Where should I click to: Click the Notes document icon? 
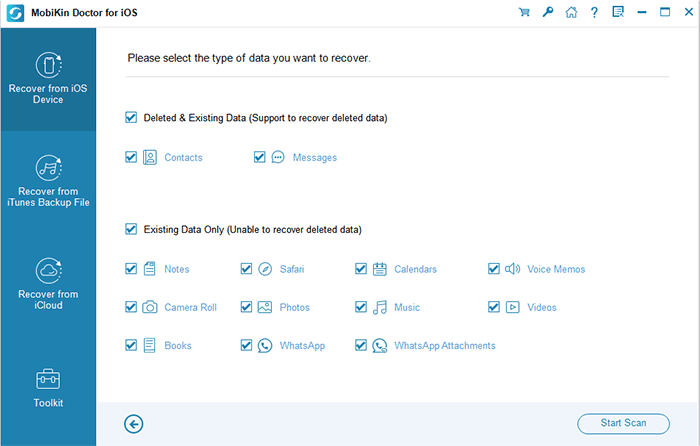150,269
